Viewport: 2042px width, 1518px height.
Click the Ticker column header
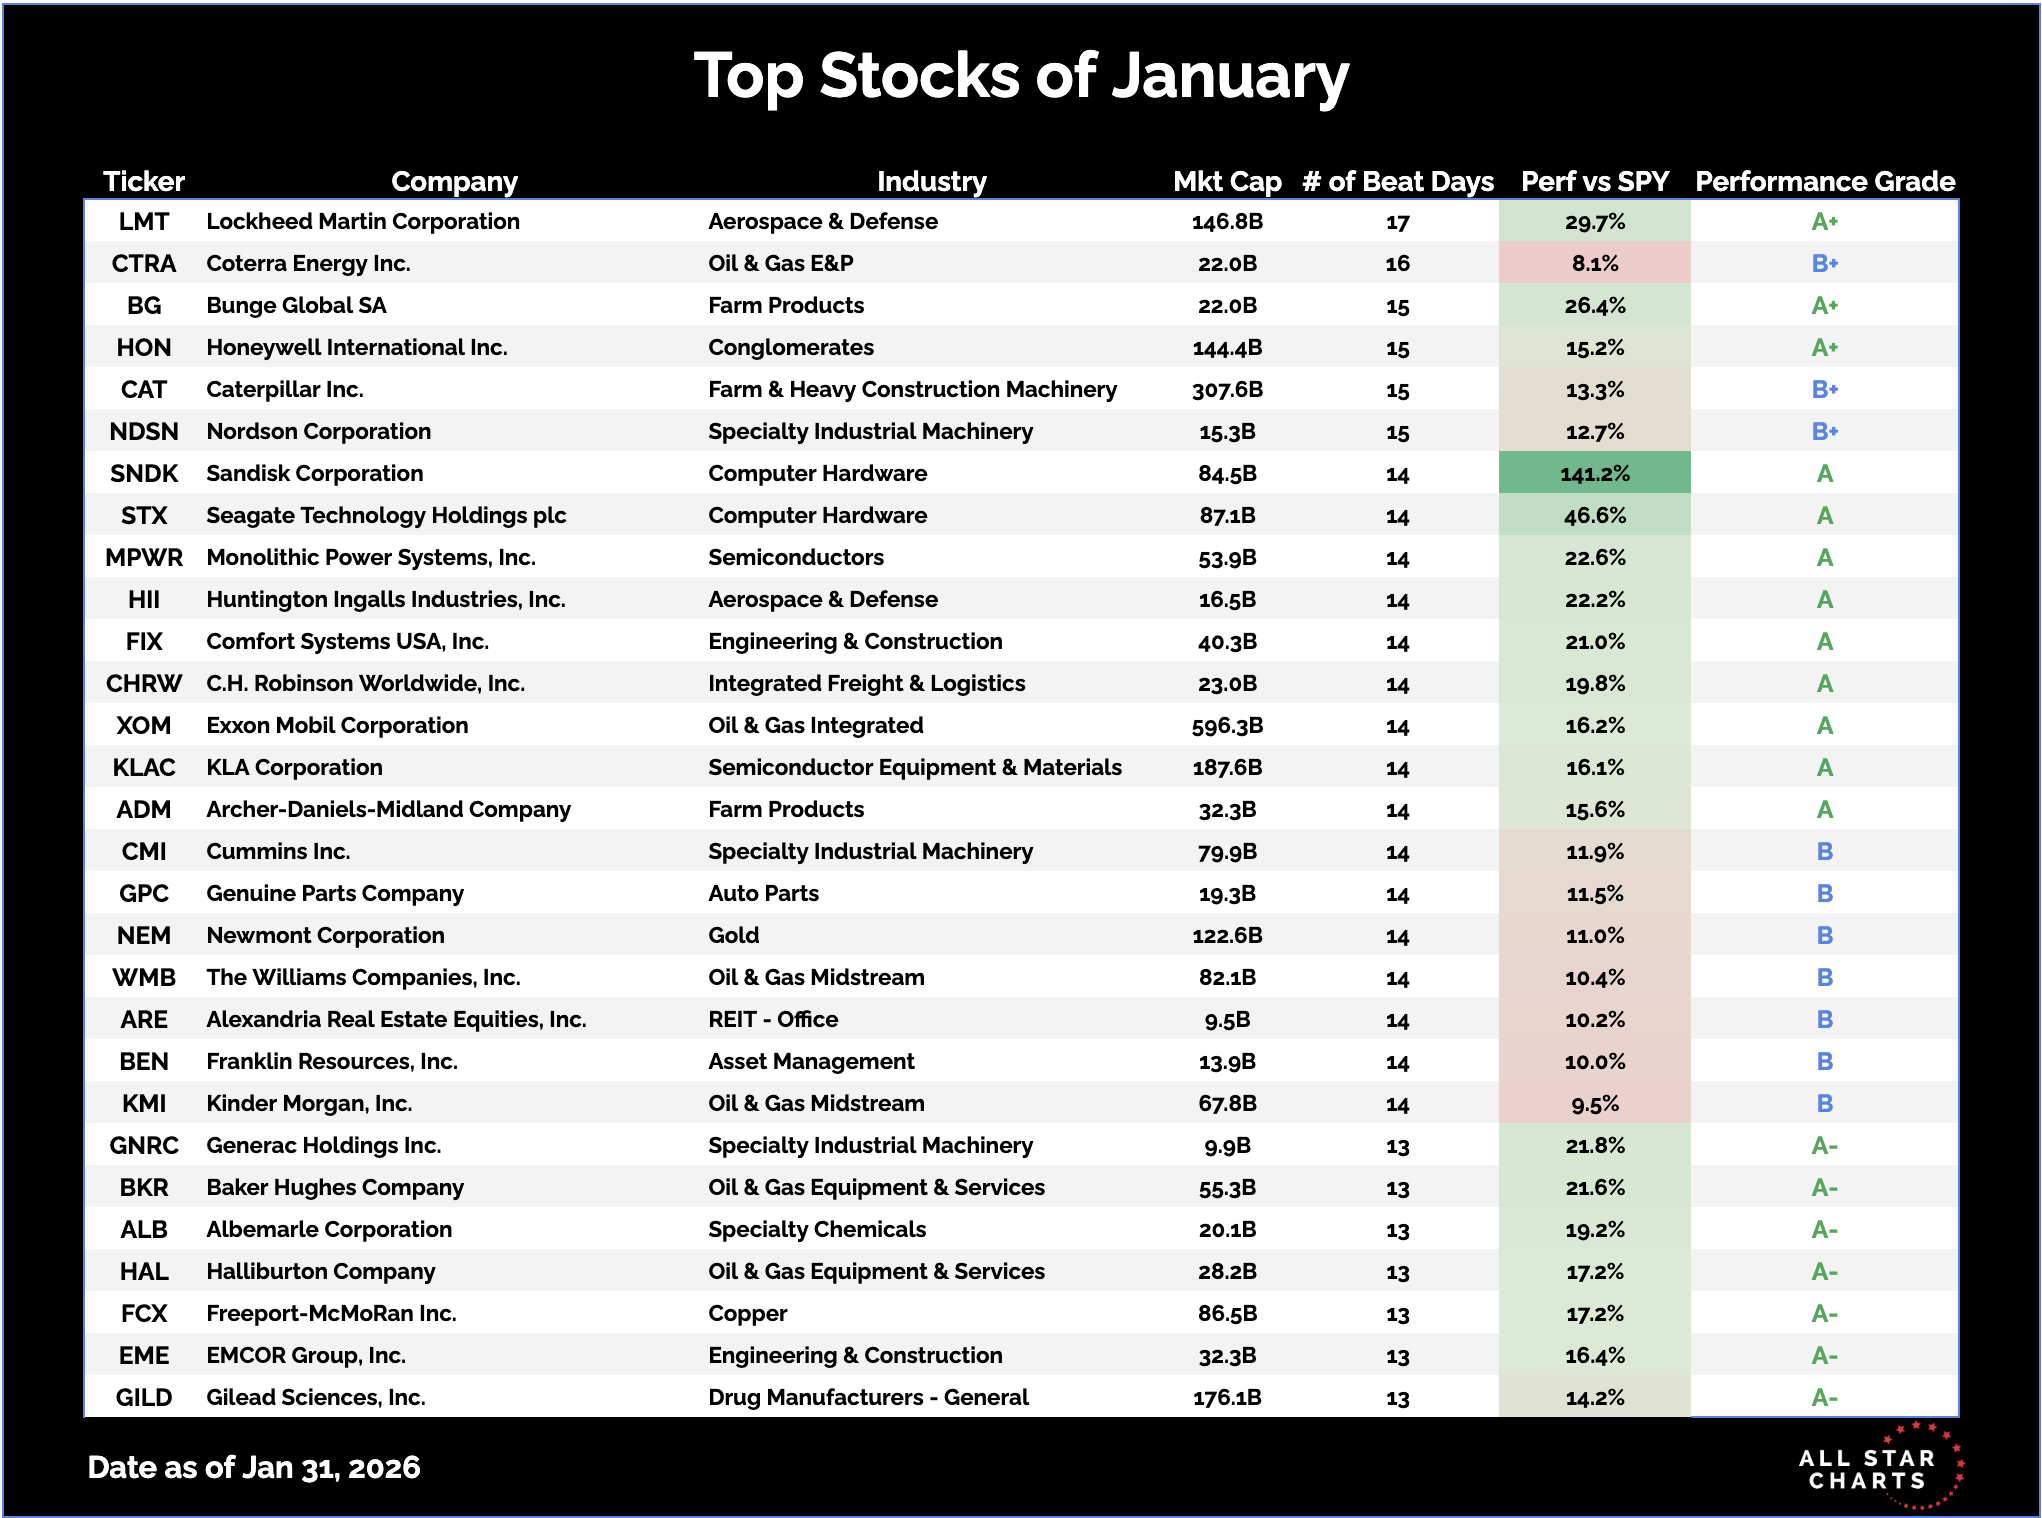coord(144,181)
